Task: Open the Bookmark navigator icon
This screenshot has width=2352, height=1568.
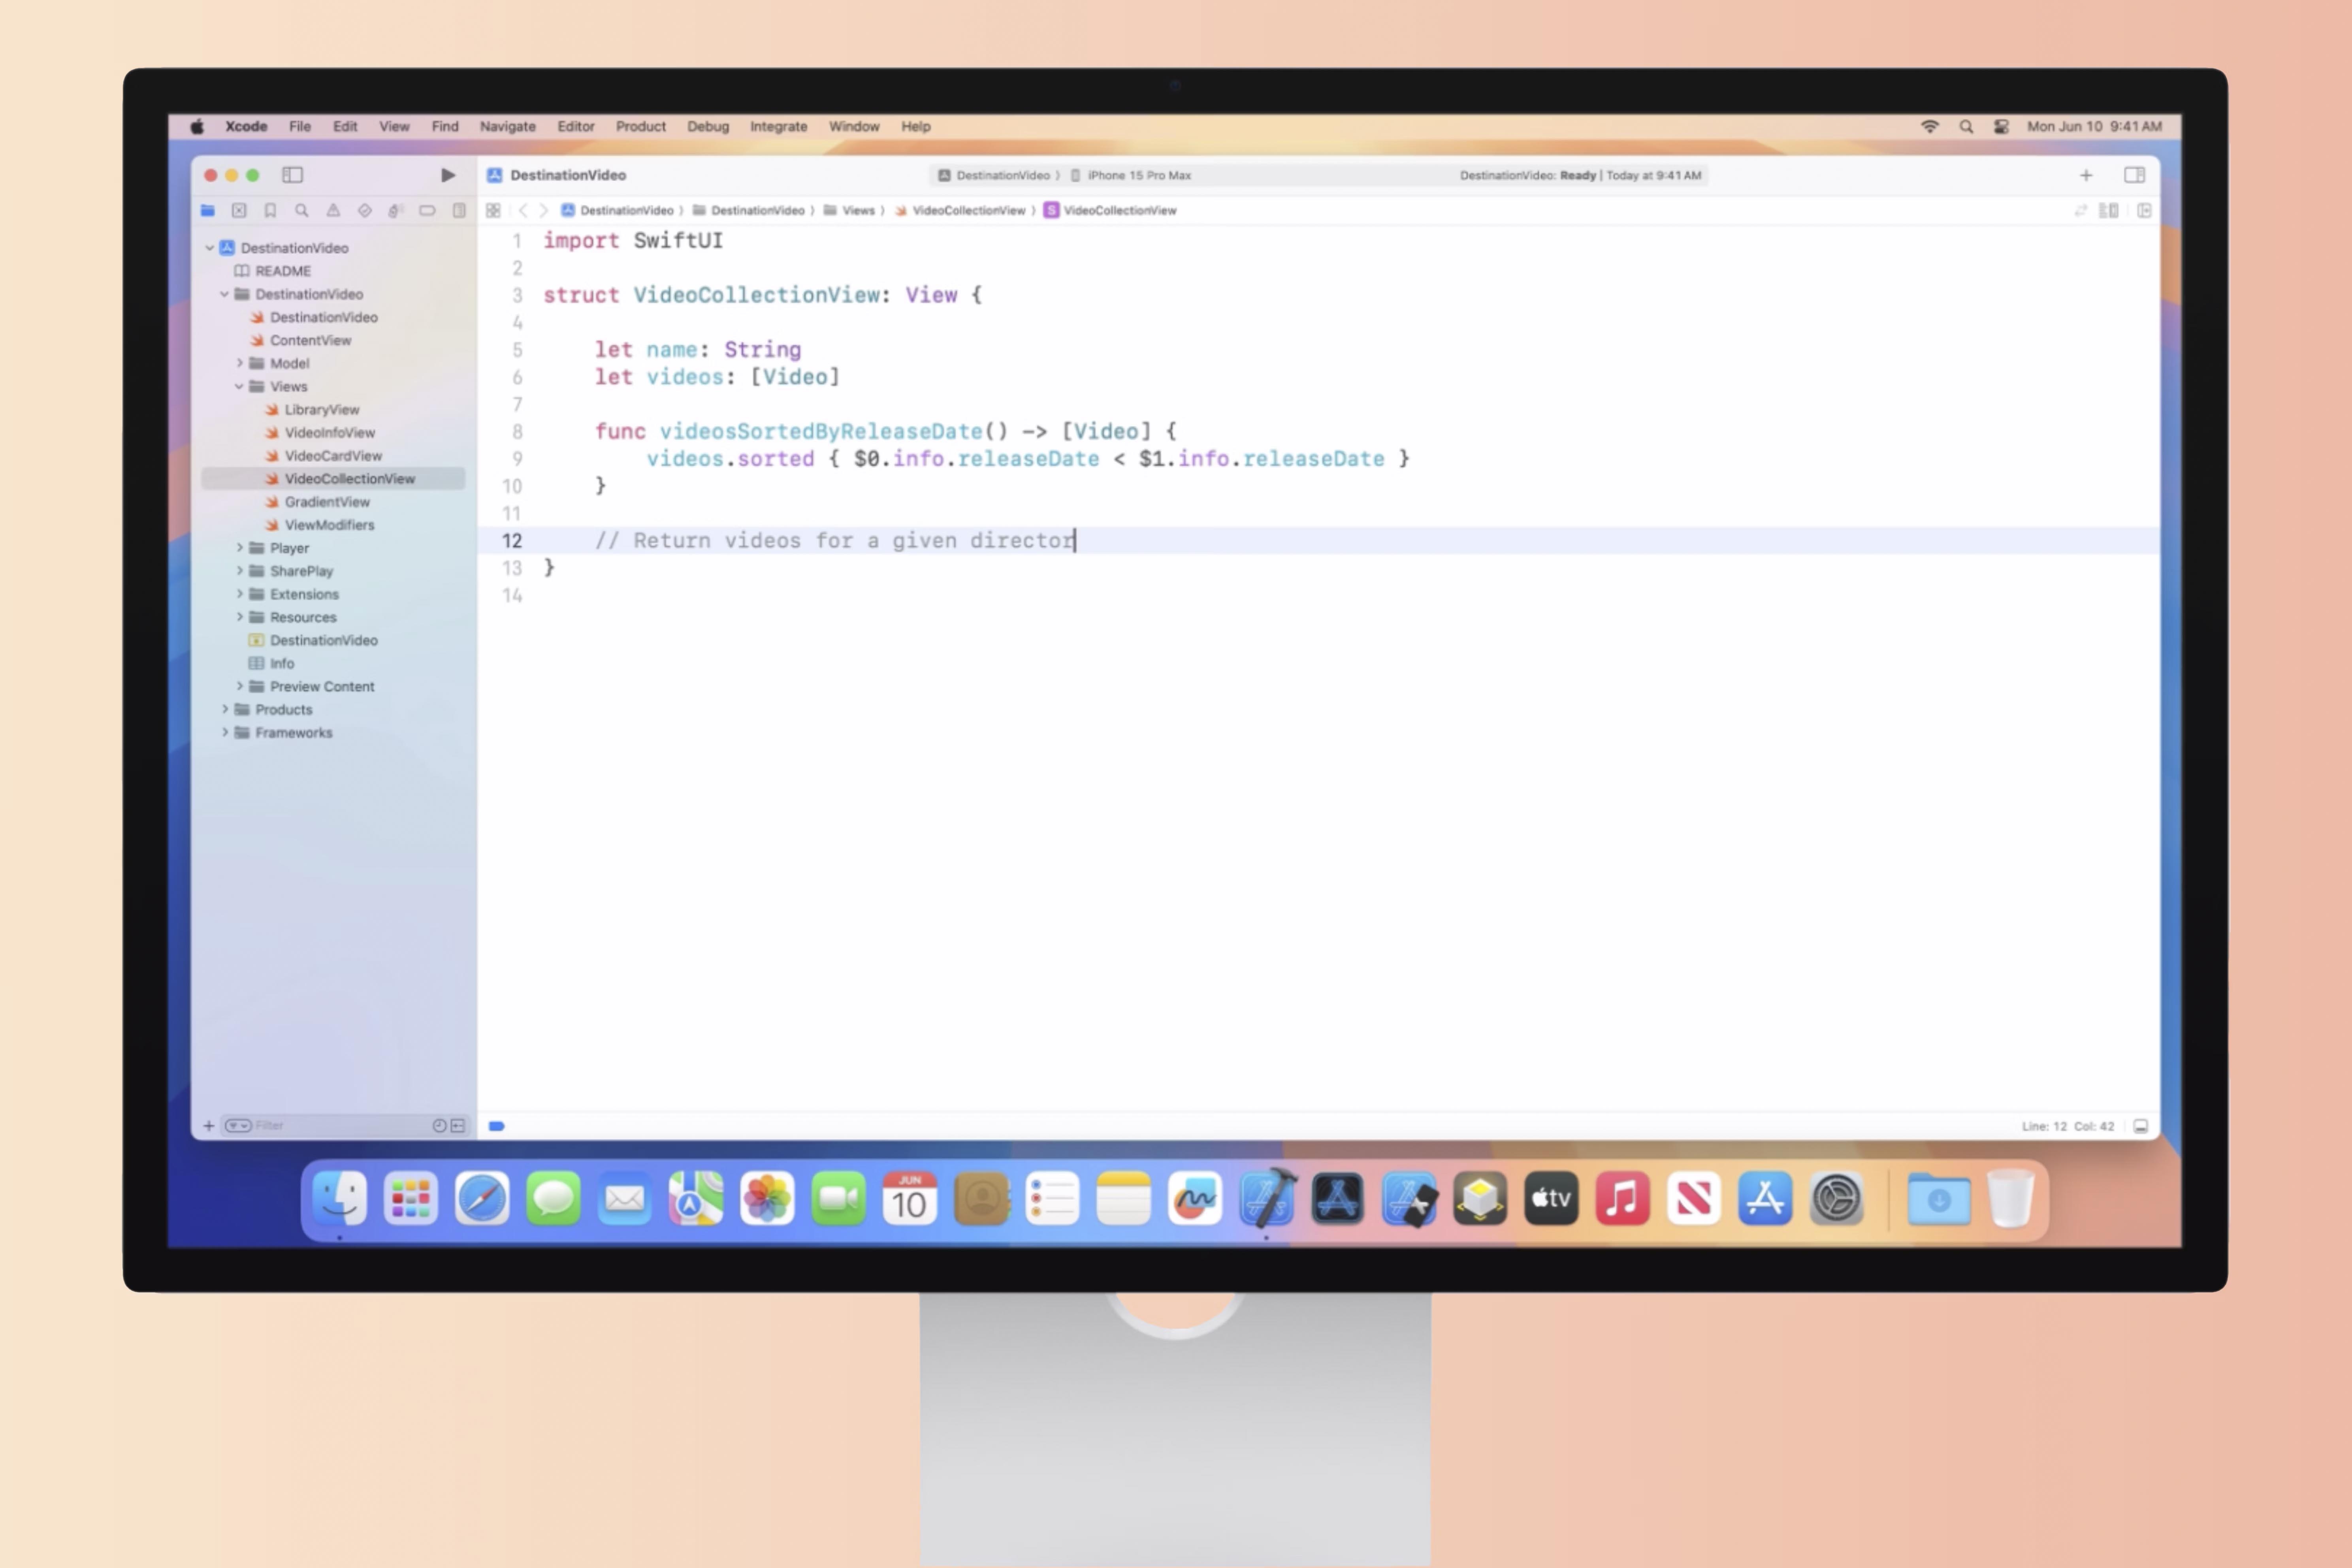Action: tap(270, 210)
